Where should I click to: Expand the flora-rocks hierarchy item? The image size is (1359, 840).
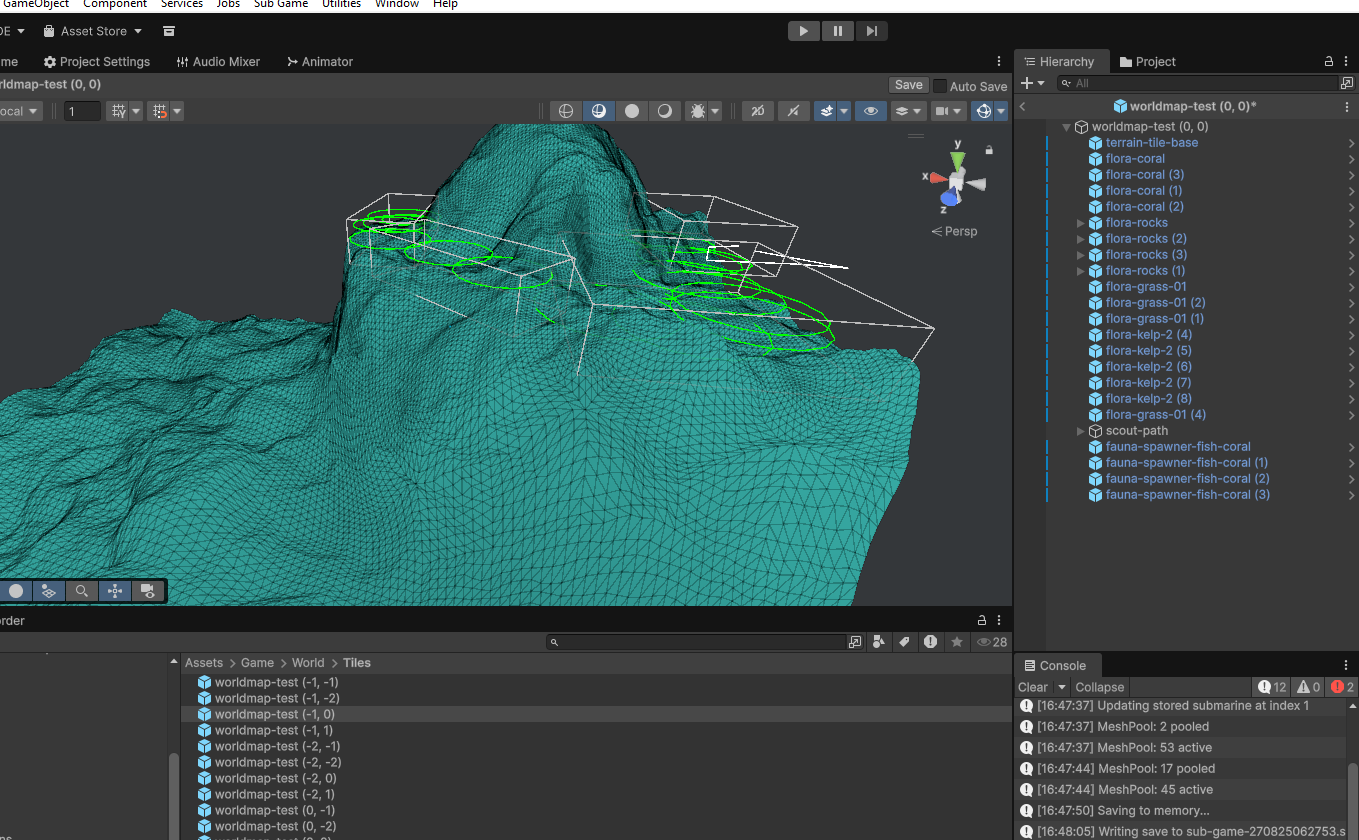click(1080, 222)
